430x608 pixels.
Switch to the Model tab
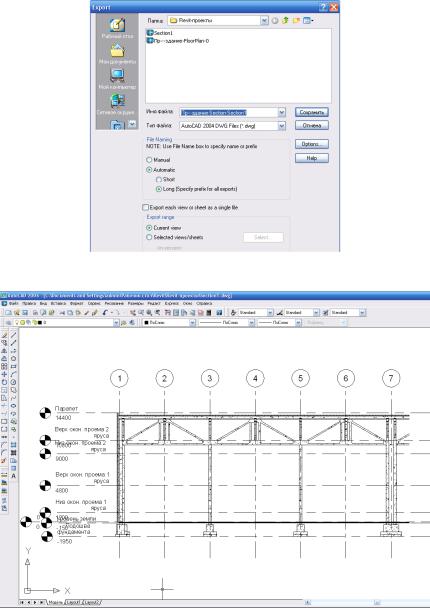click(x=55, y=602)
